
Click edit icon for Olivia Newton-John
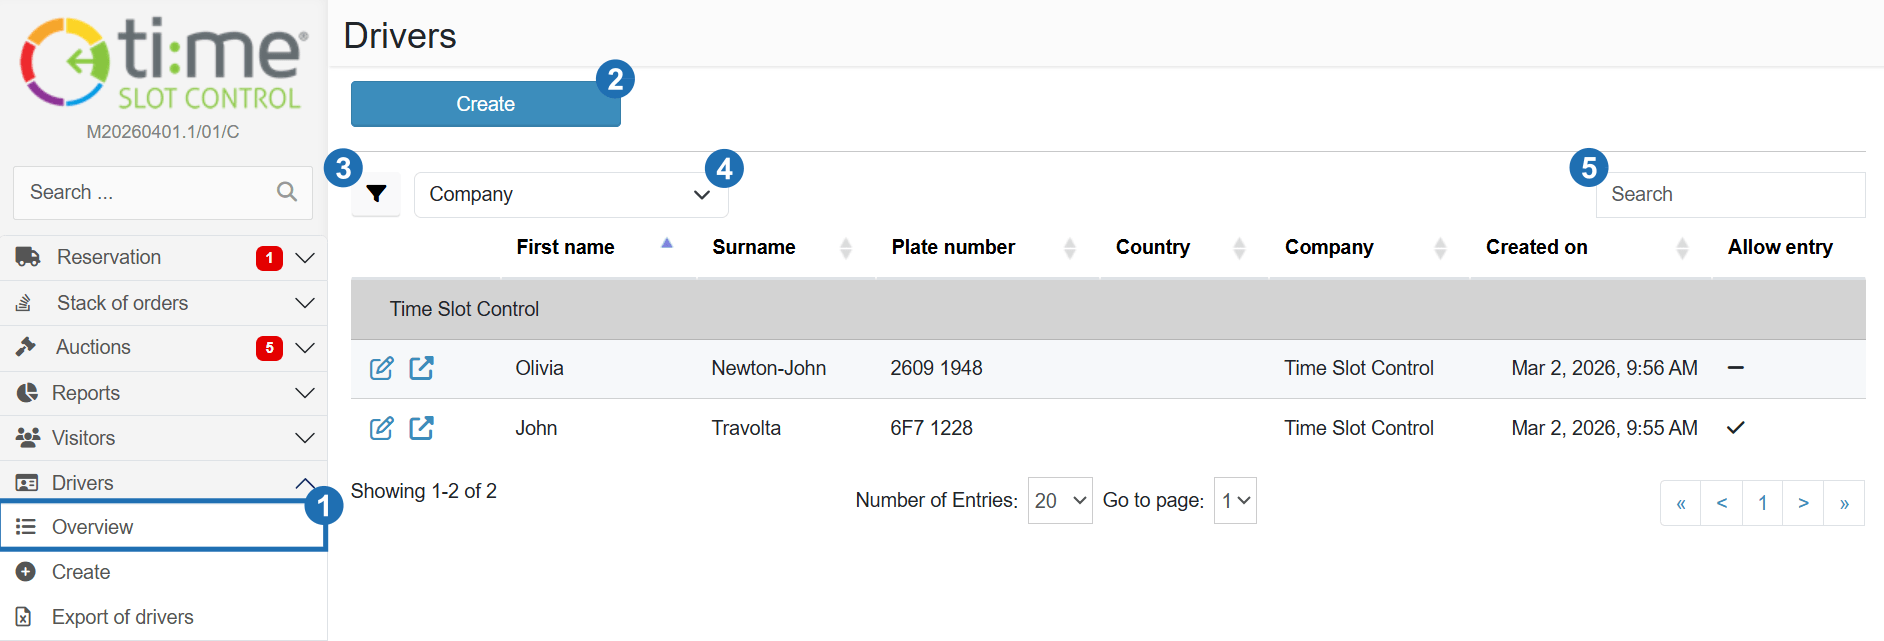coord(381,368)
